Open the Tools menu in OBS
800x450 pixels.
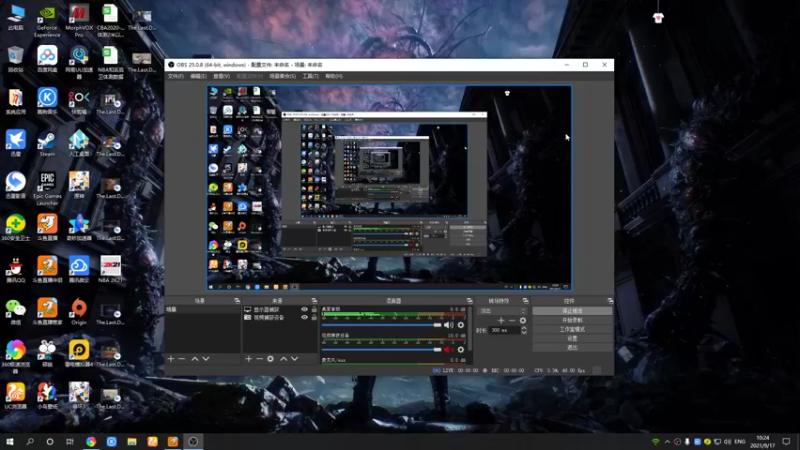click(310, 76)
